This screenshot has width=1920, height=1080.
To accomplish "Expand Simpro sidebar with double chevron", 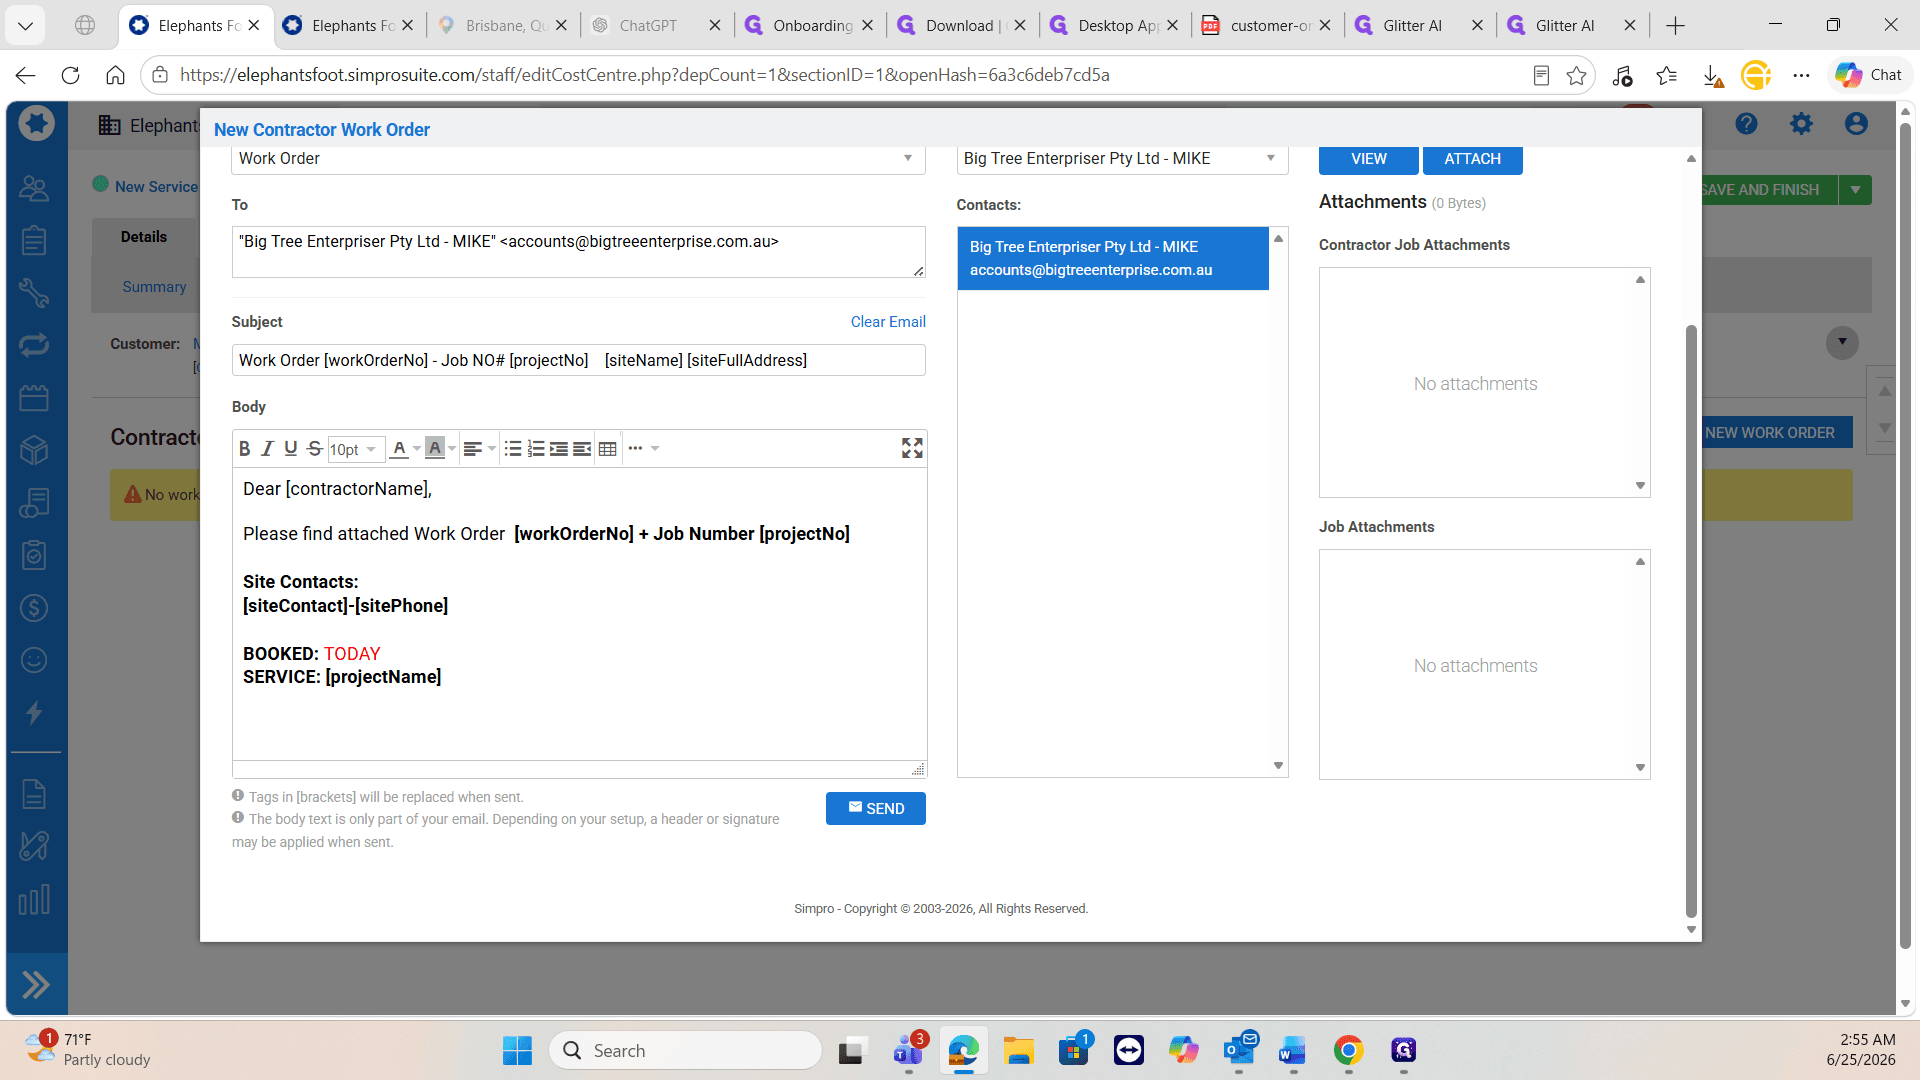I will tap(36, 985).
